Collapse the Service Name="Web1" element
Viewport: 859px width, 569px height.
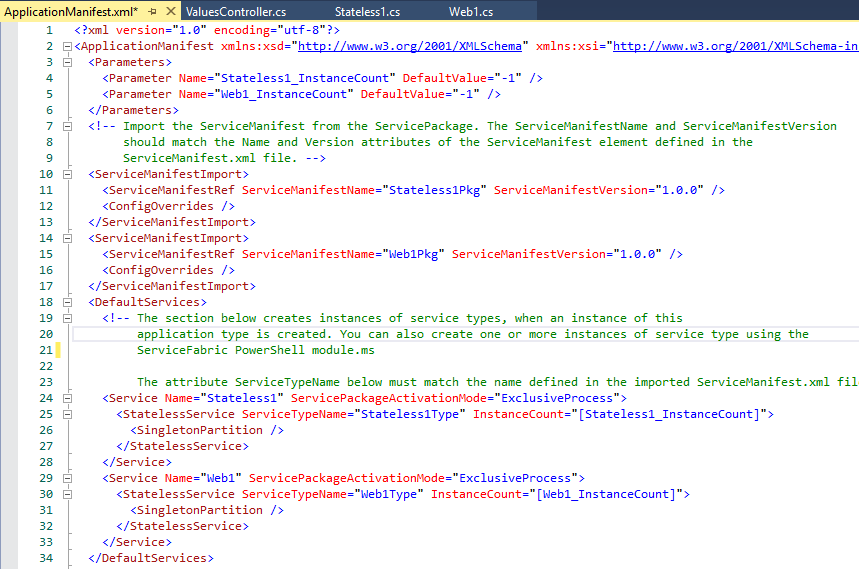67,478
